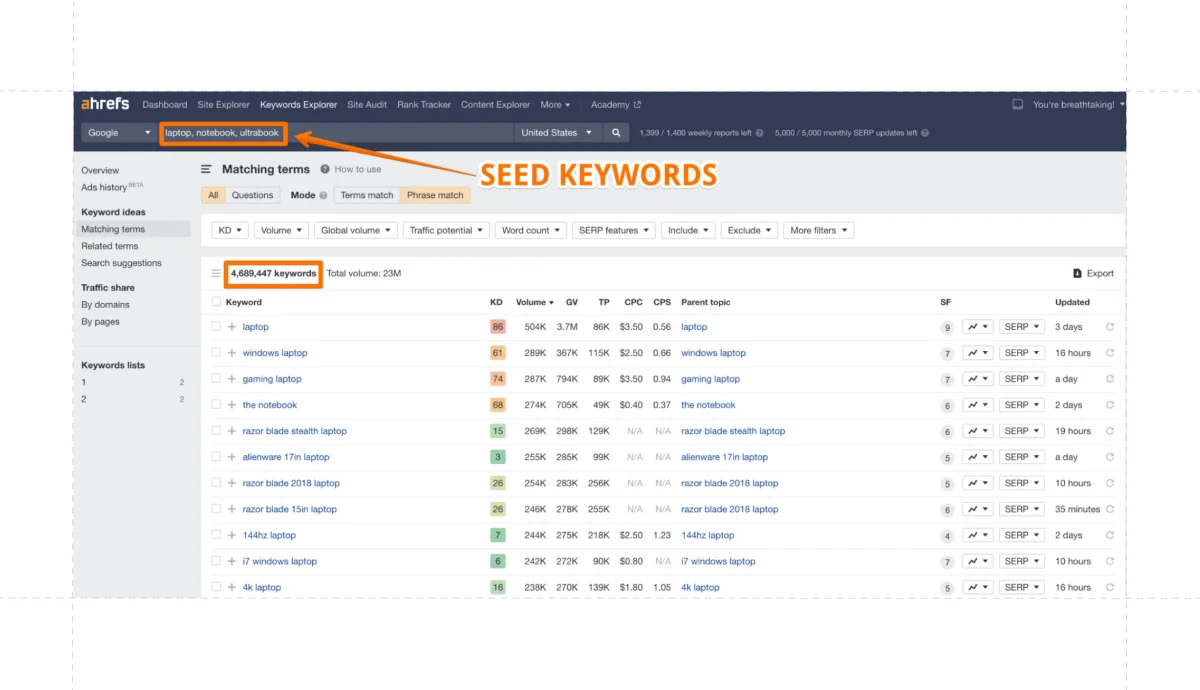Image resolution: width=1200 pixels, height=690 pixels.
Task: Switch to the Questions tab
Action: click(251, 194)
